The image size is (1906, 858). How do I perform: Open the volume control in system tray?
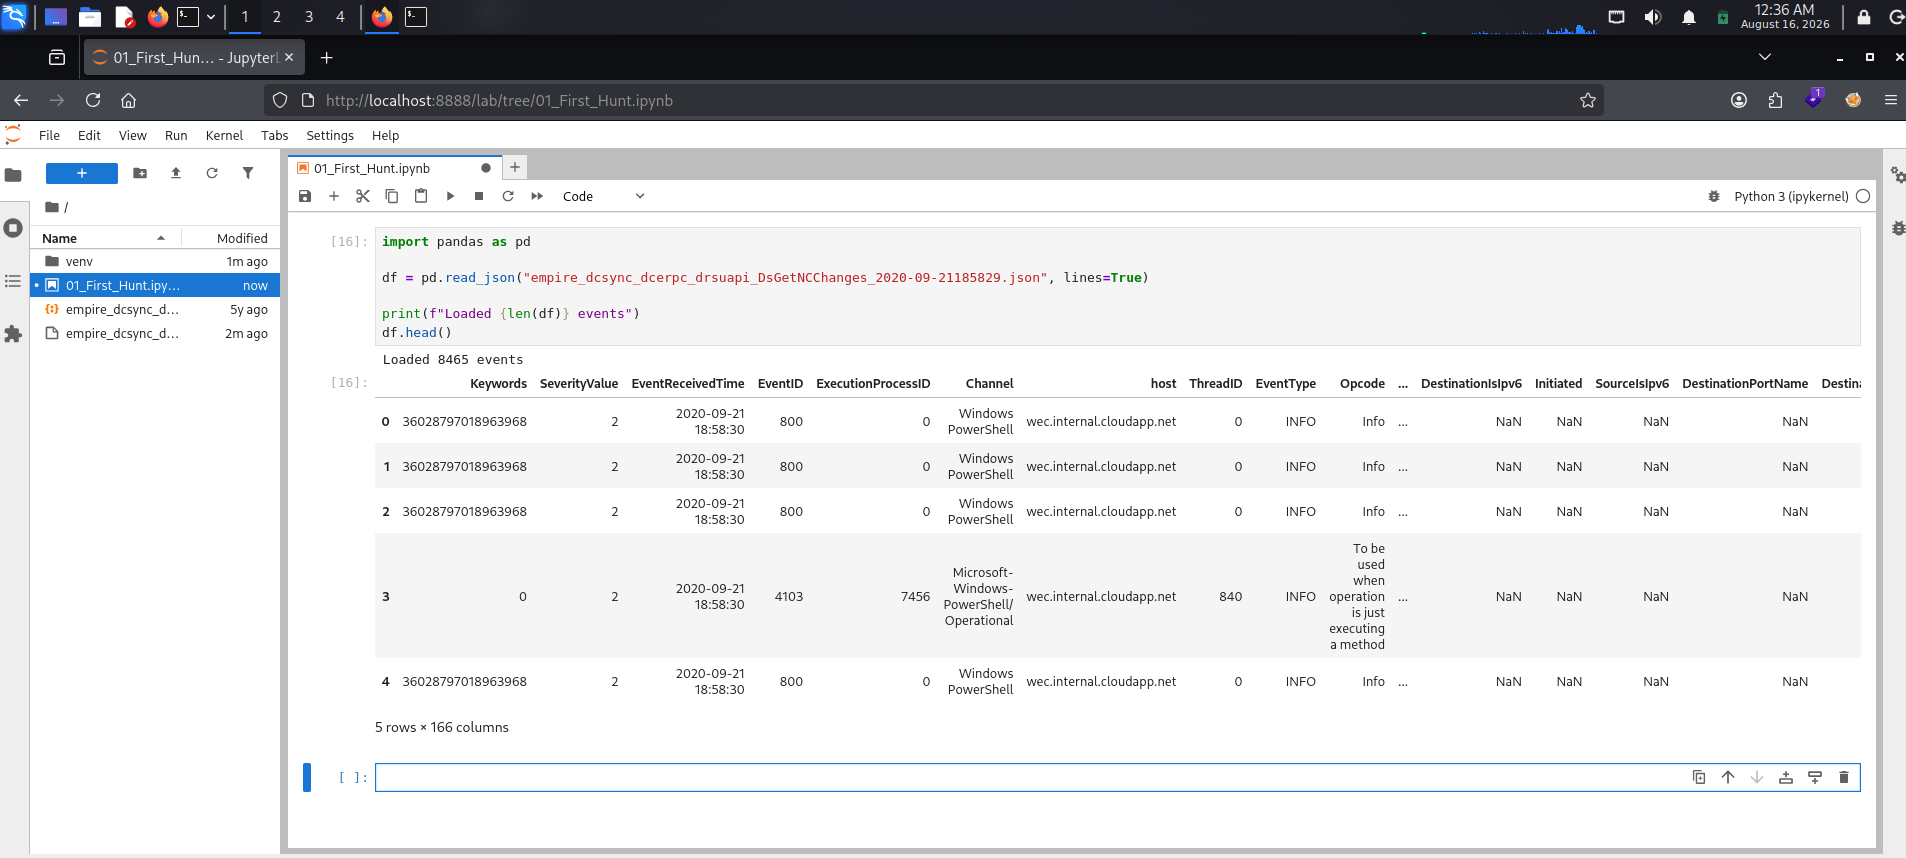click(1653, 17)
